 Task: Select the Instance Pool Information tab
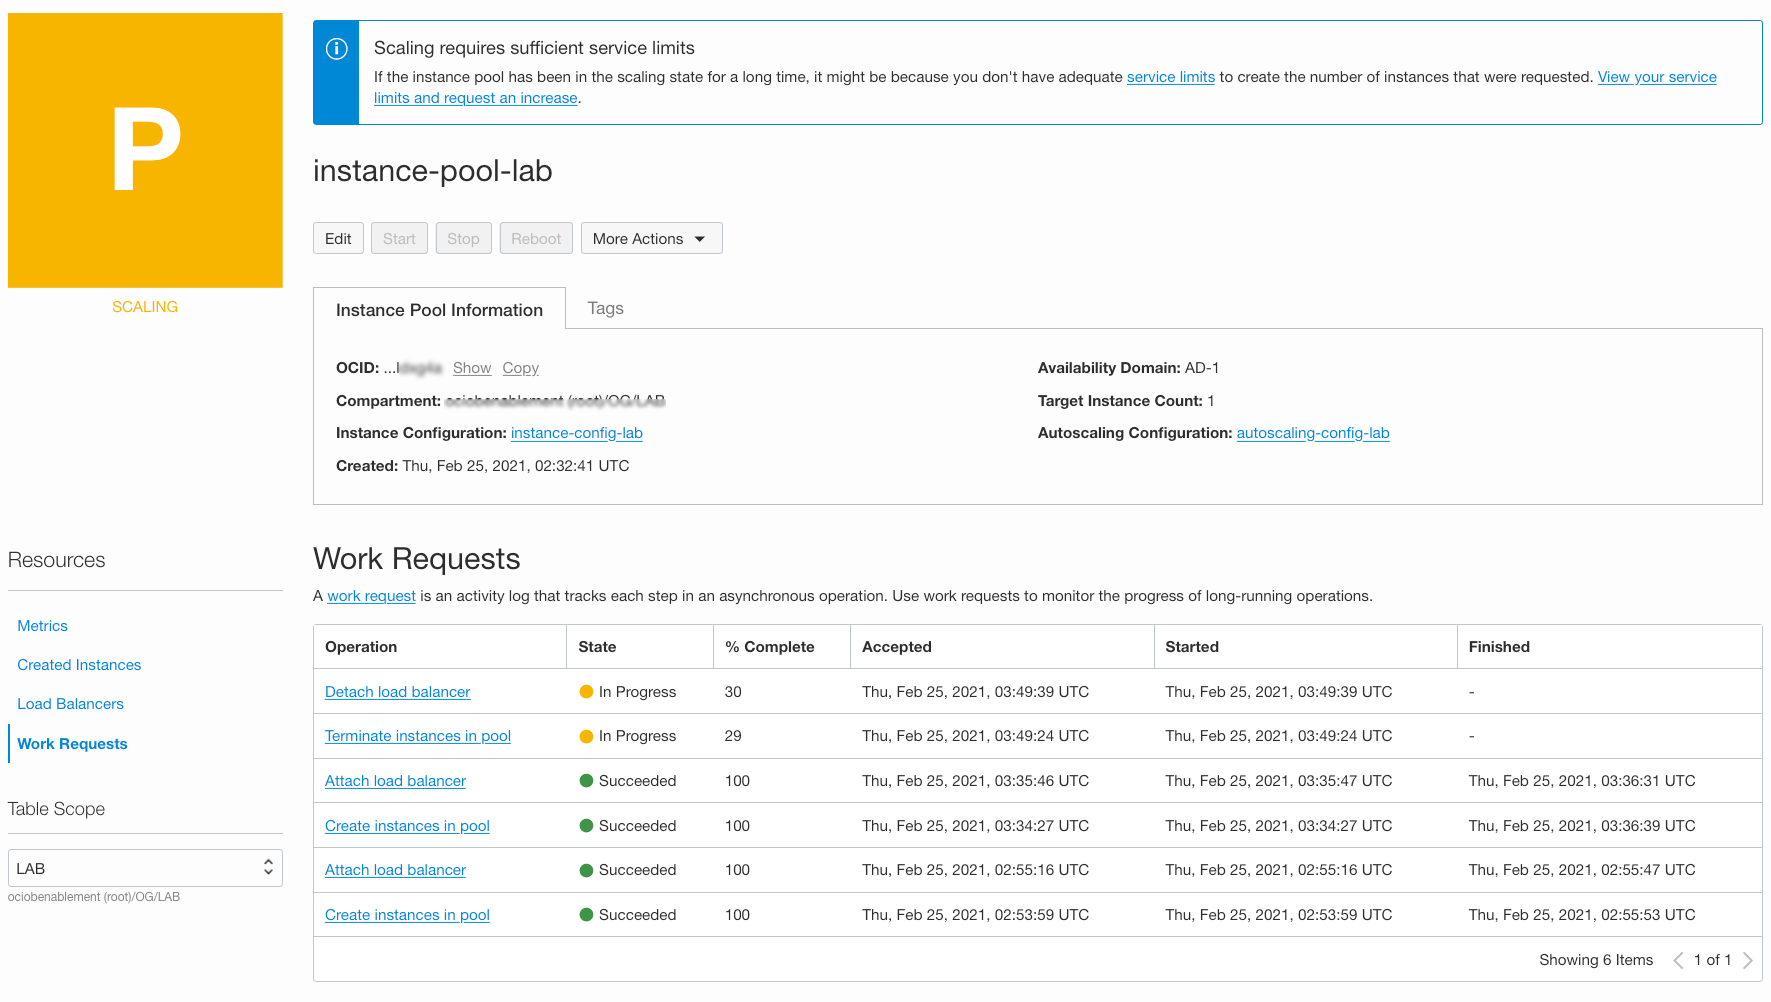439,310
